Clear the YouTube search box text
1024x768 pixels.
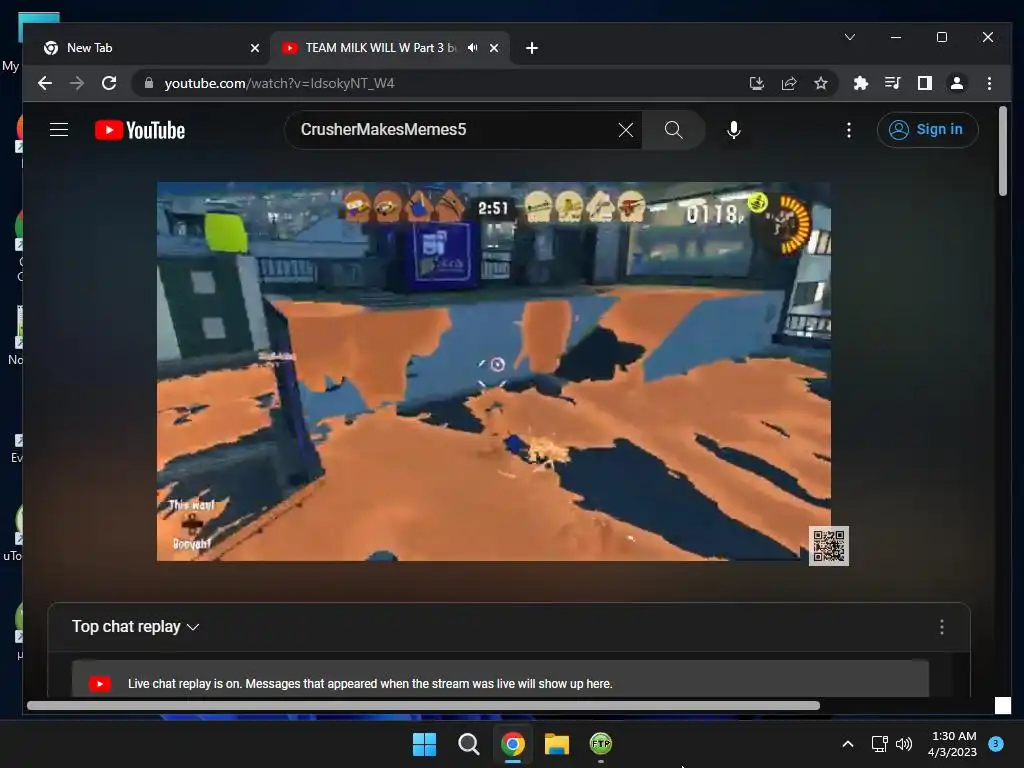[x=625, y=130]
